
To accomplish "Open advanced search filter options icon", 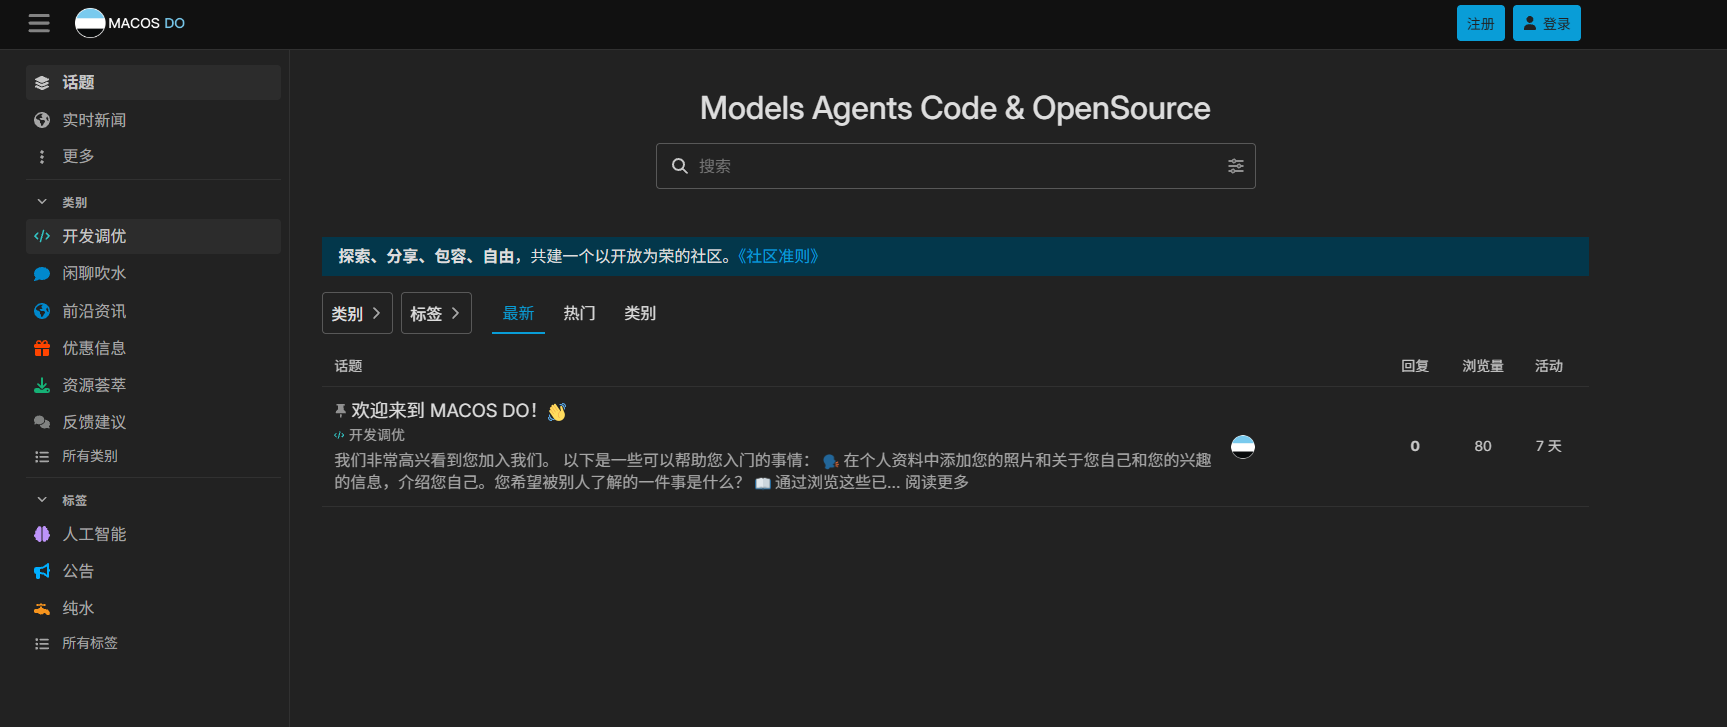I will coord(1236,166).
